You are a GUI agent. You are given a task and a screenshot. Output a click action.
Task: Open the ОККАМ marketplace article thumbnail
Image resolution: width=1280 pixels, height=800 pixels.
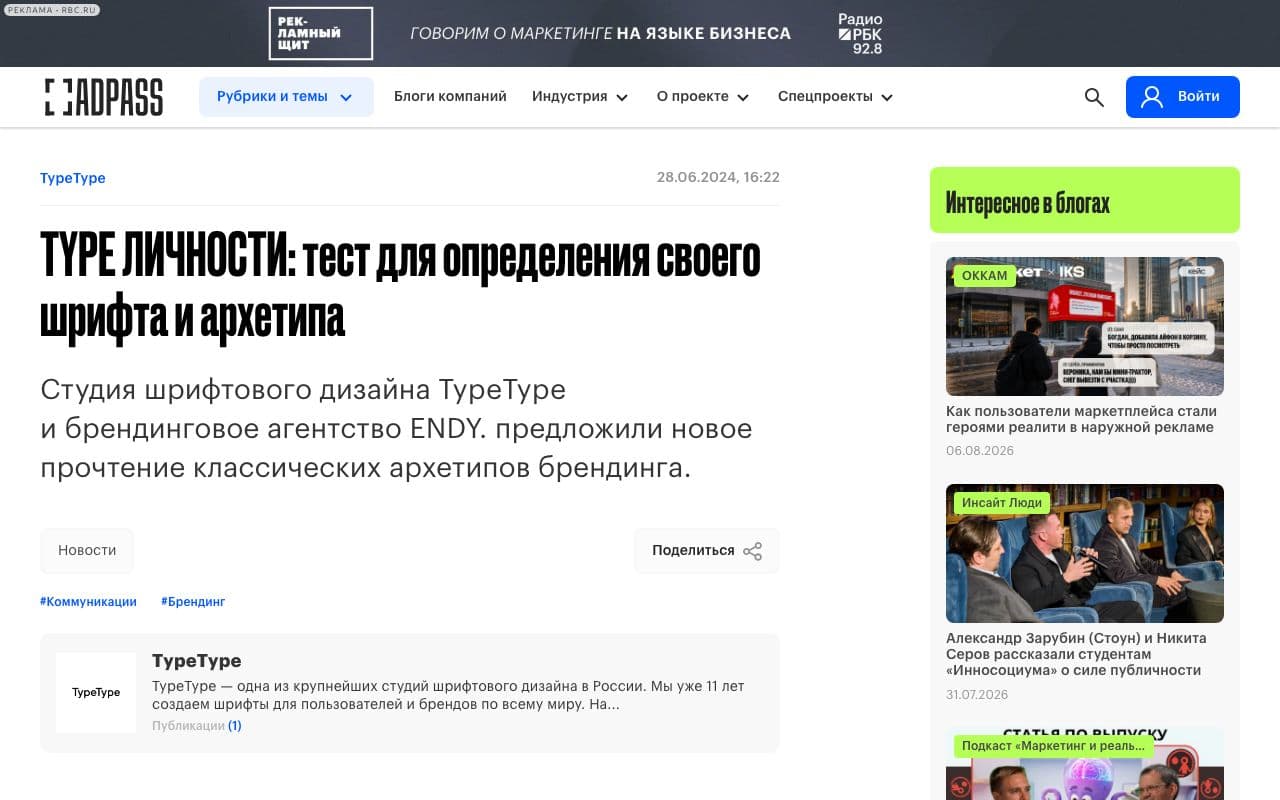pos(1085,327)
